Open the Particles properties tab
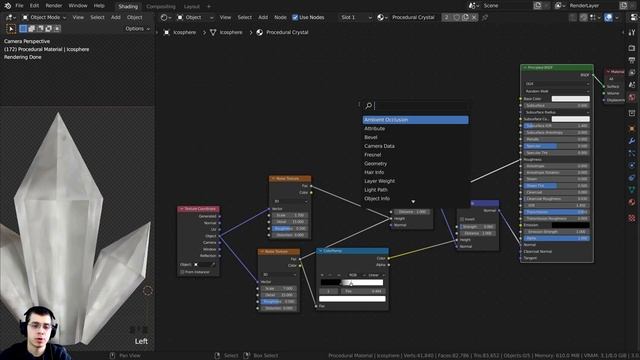The height and width of the screenshot is (360, 640). [x=632, y=153]
